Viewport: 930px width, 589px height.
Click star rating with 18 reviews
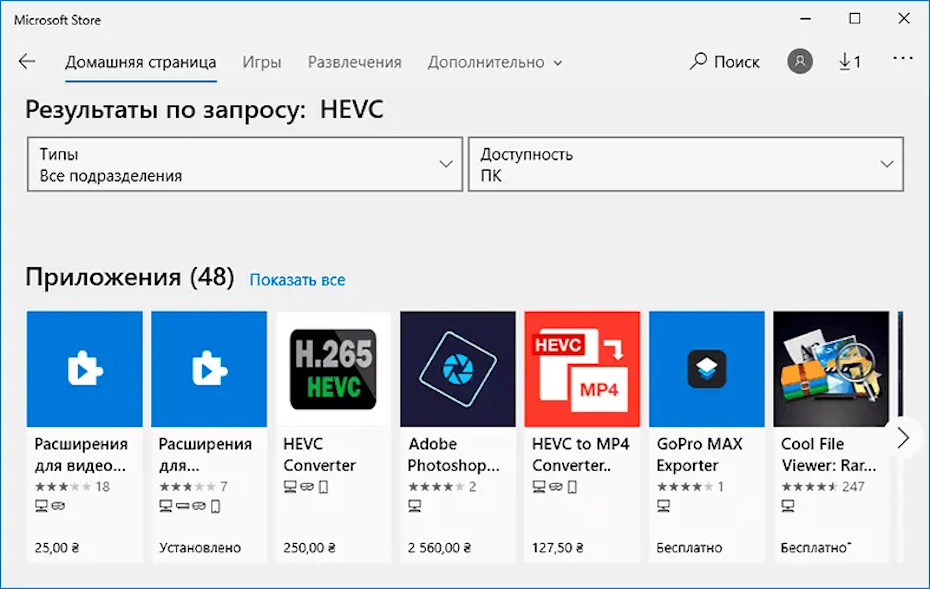(72, 487)
